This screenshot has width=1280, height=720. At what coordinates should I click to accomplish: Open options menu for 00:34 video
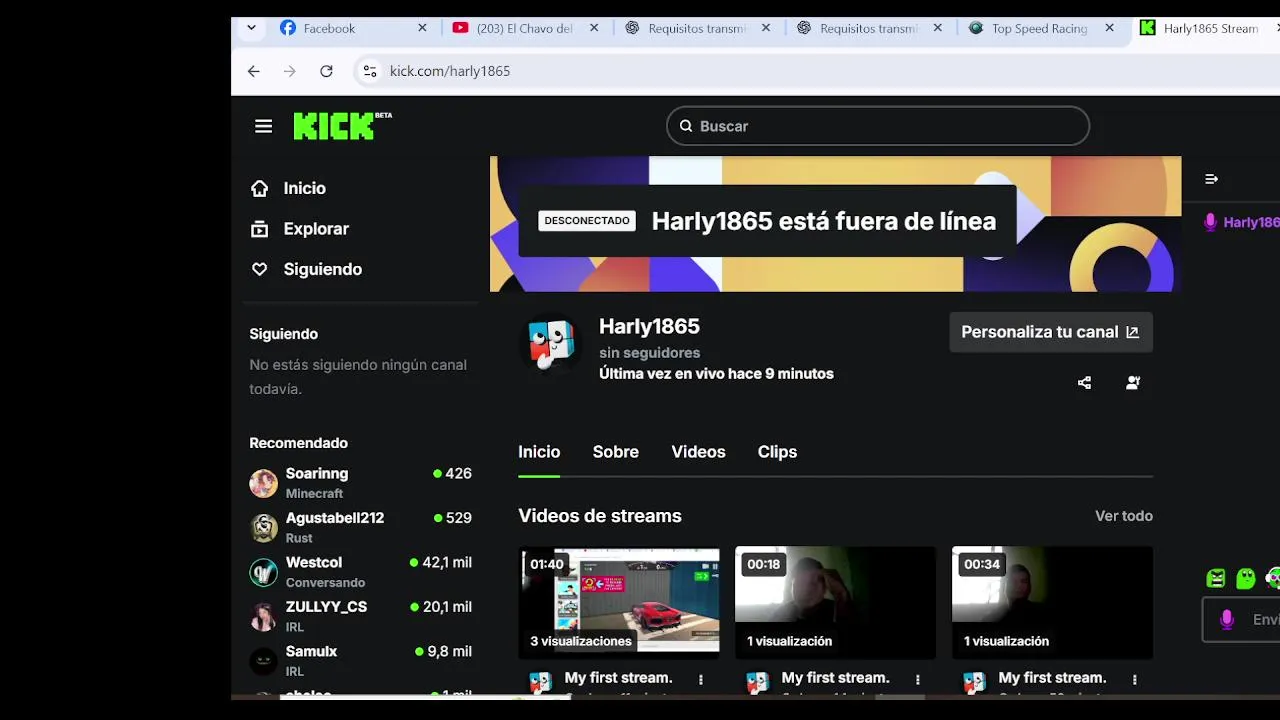coord(1135,680)
